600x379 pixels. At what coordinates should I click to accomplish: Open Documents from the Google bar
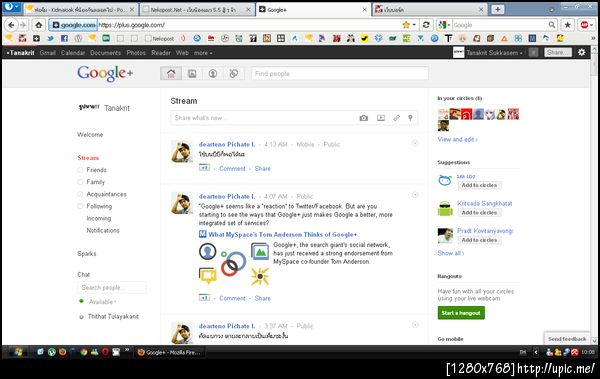(105, 53)
